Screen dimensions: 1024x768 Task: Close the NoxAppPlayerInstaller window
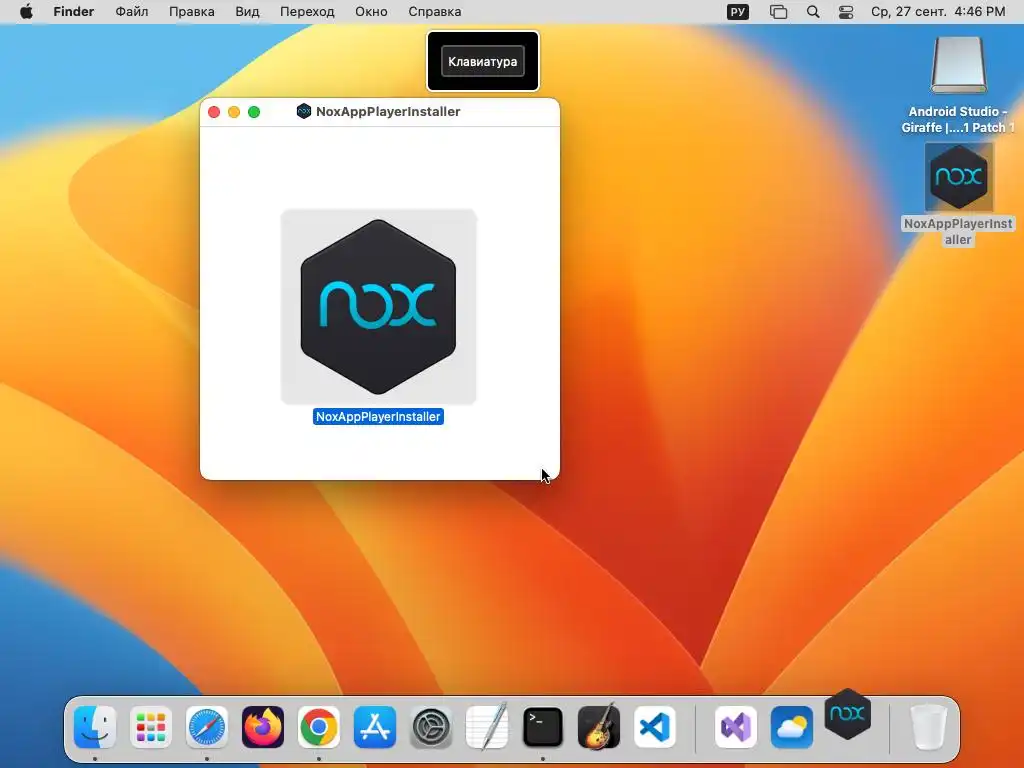[214, 112]
